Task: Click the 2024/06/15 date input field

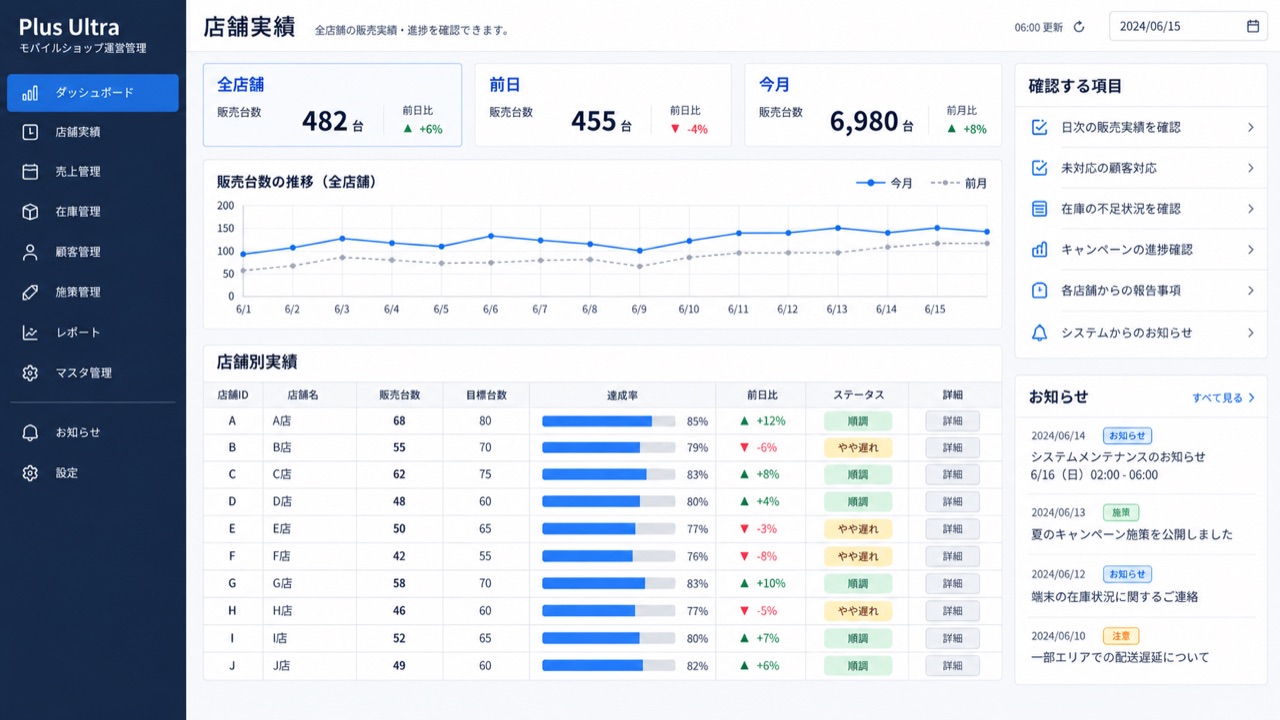Action: point(1189,26)
